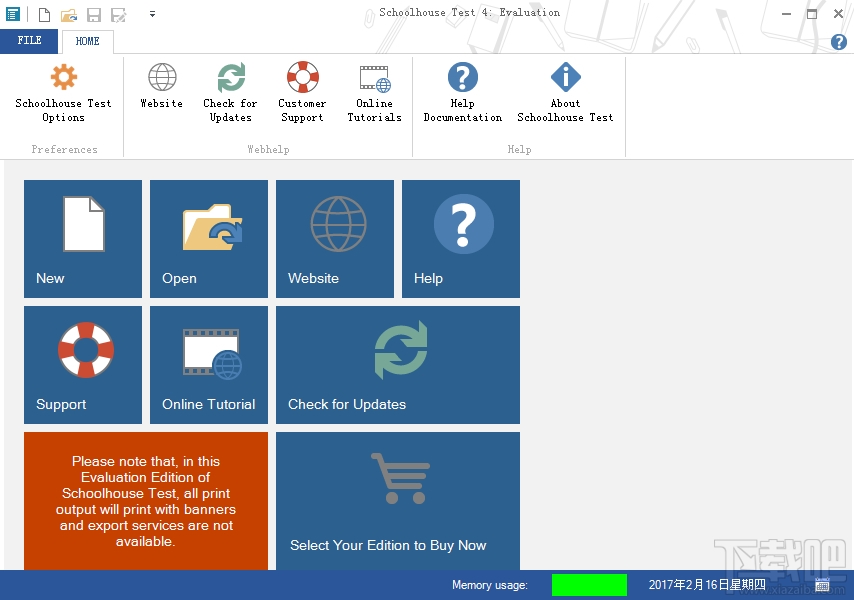Open Online Tutorials in ribbon
The image size is (854, 600).
374,93
